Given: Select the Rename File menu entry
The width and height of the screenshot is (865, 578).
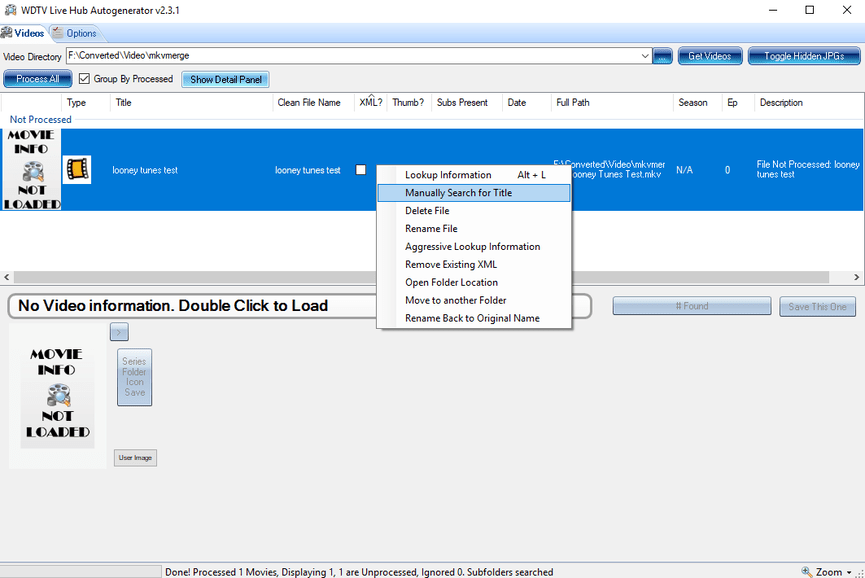Looking at the screenshot, I should click(474, 228).
